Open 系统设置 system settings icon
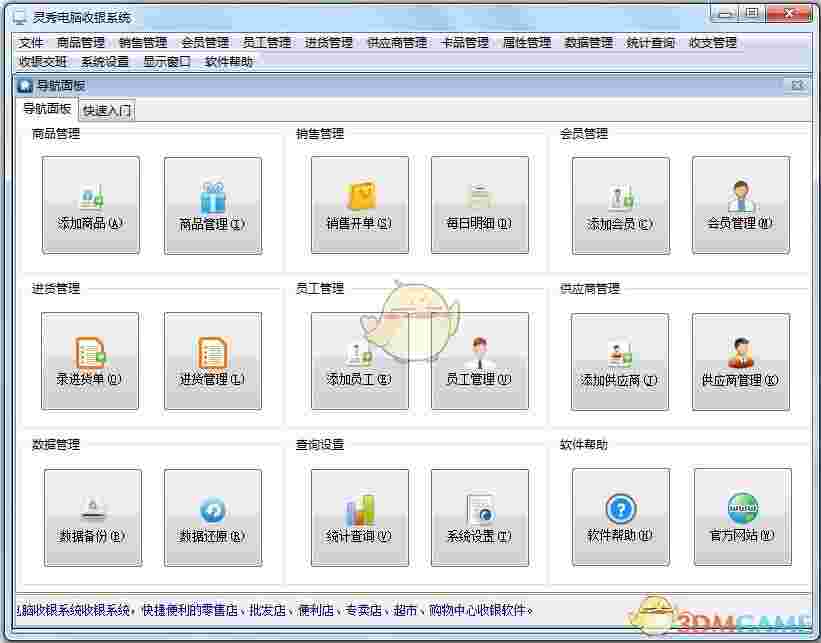This screenshot has height=643, width=821. click(480, 517)
